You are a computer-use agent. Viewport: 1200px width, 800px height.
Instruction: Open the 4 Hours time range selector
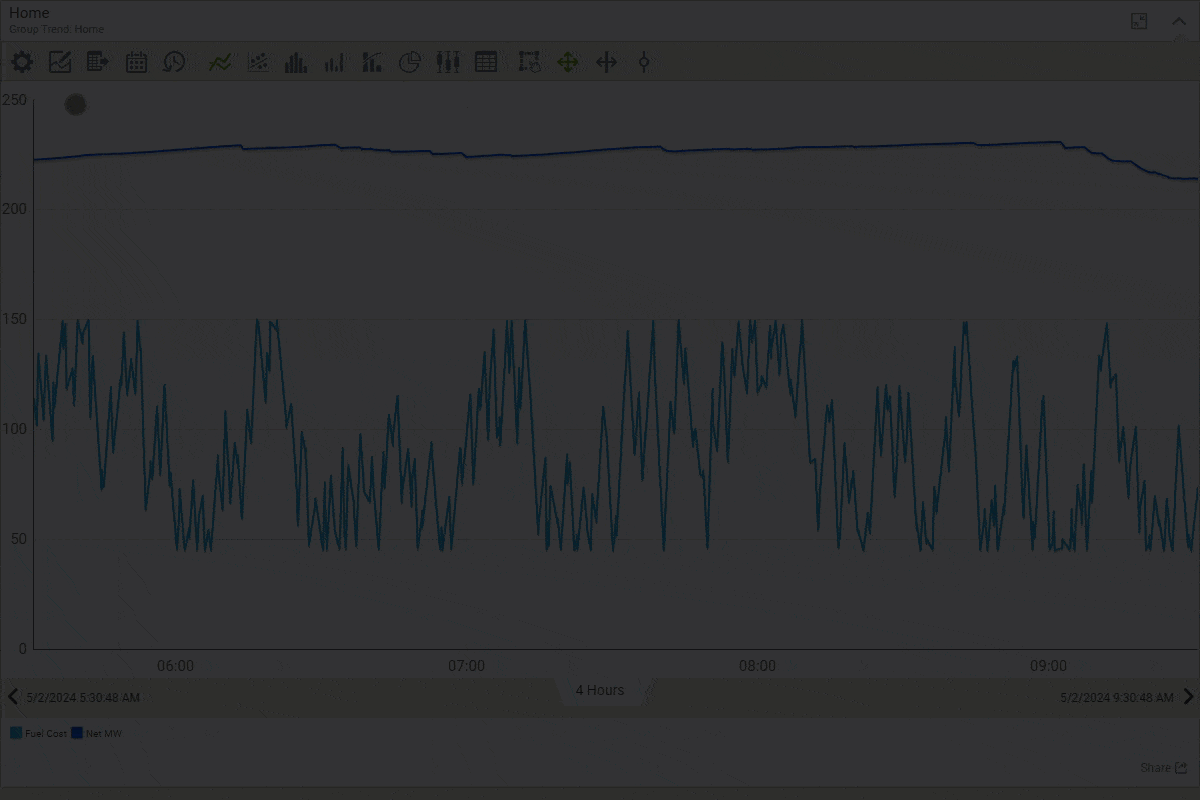point(600,690)
